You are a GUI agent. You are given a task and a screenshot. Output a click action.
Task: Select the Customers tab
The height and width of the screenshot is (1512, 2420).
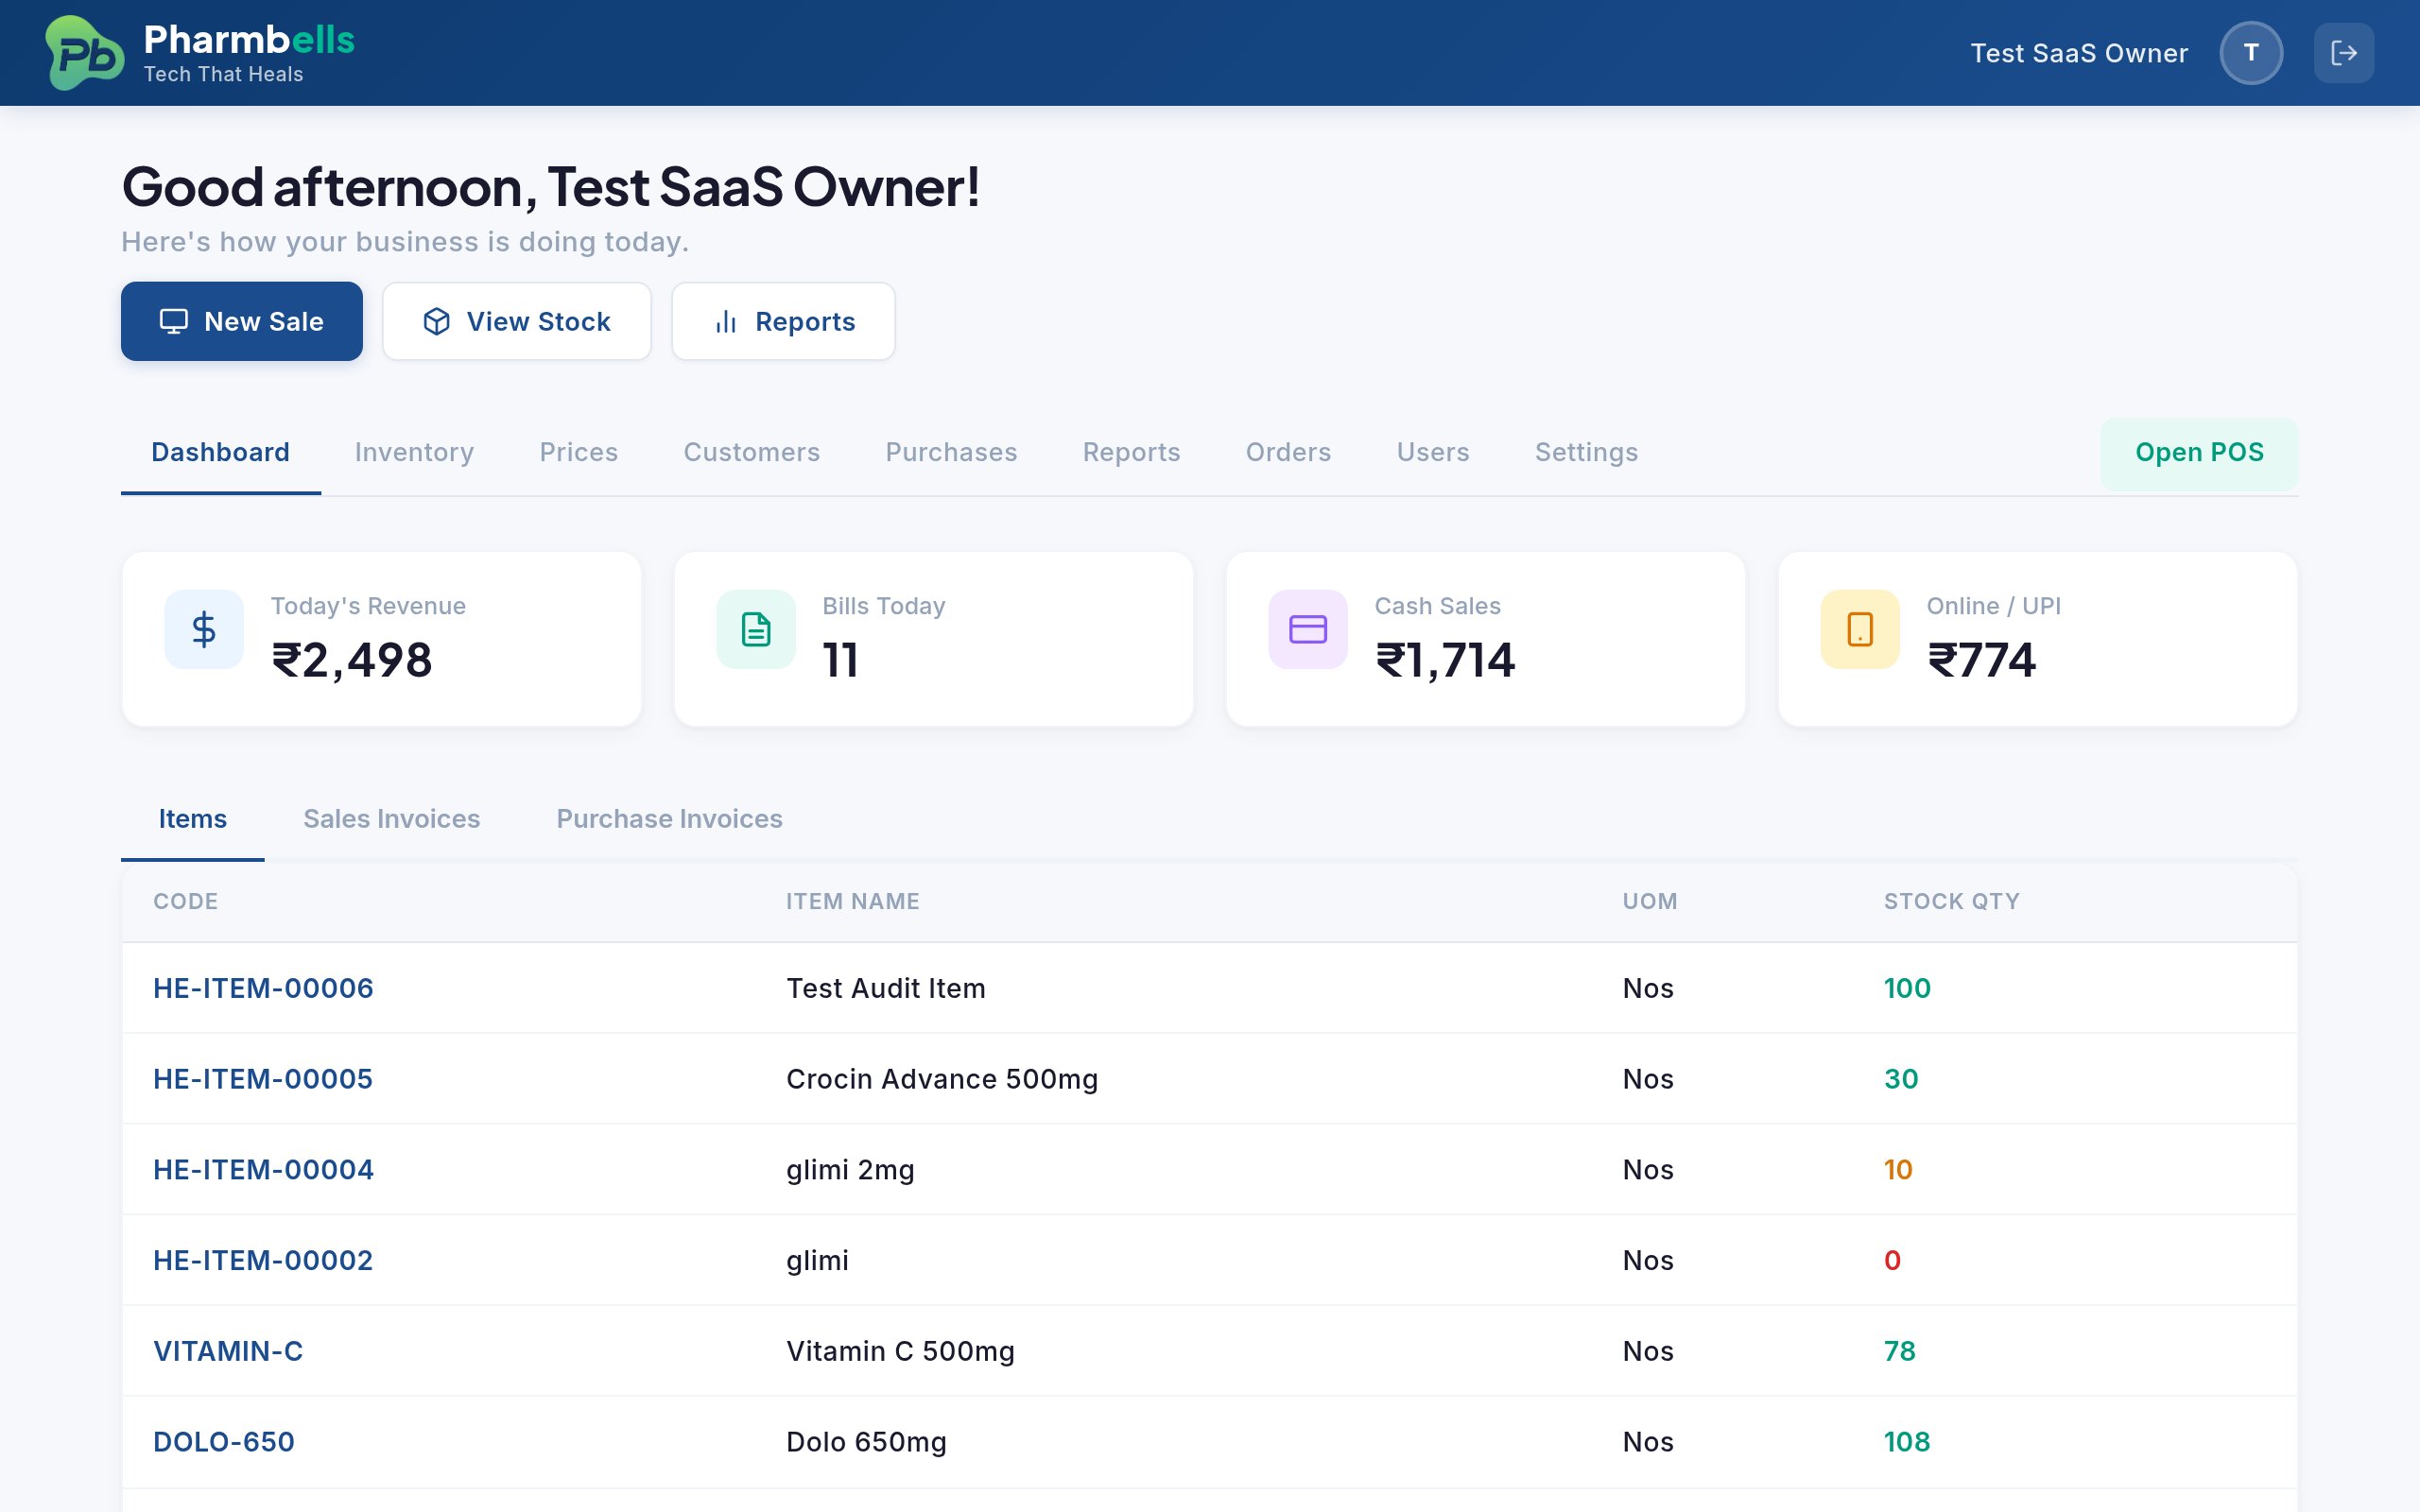751,452
